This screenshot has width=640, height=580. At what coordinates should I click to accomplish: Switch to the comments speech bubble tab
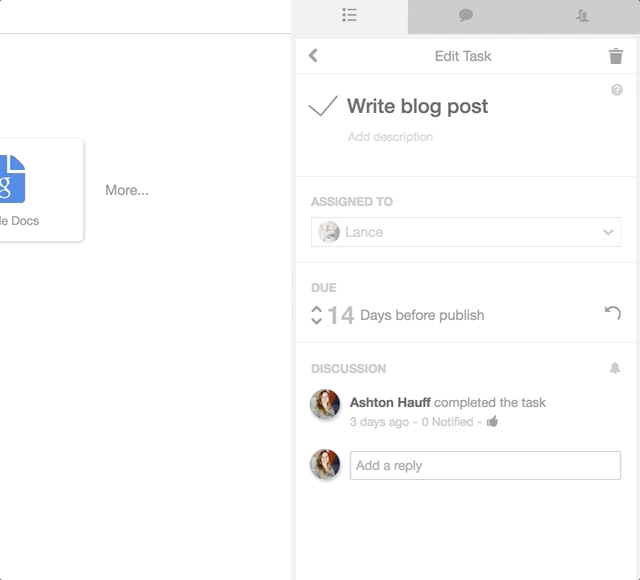coord(466,16)
